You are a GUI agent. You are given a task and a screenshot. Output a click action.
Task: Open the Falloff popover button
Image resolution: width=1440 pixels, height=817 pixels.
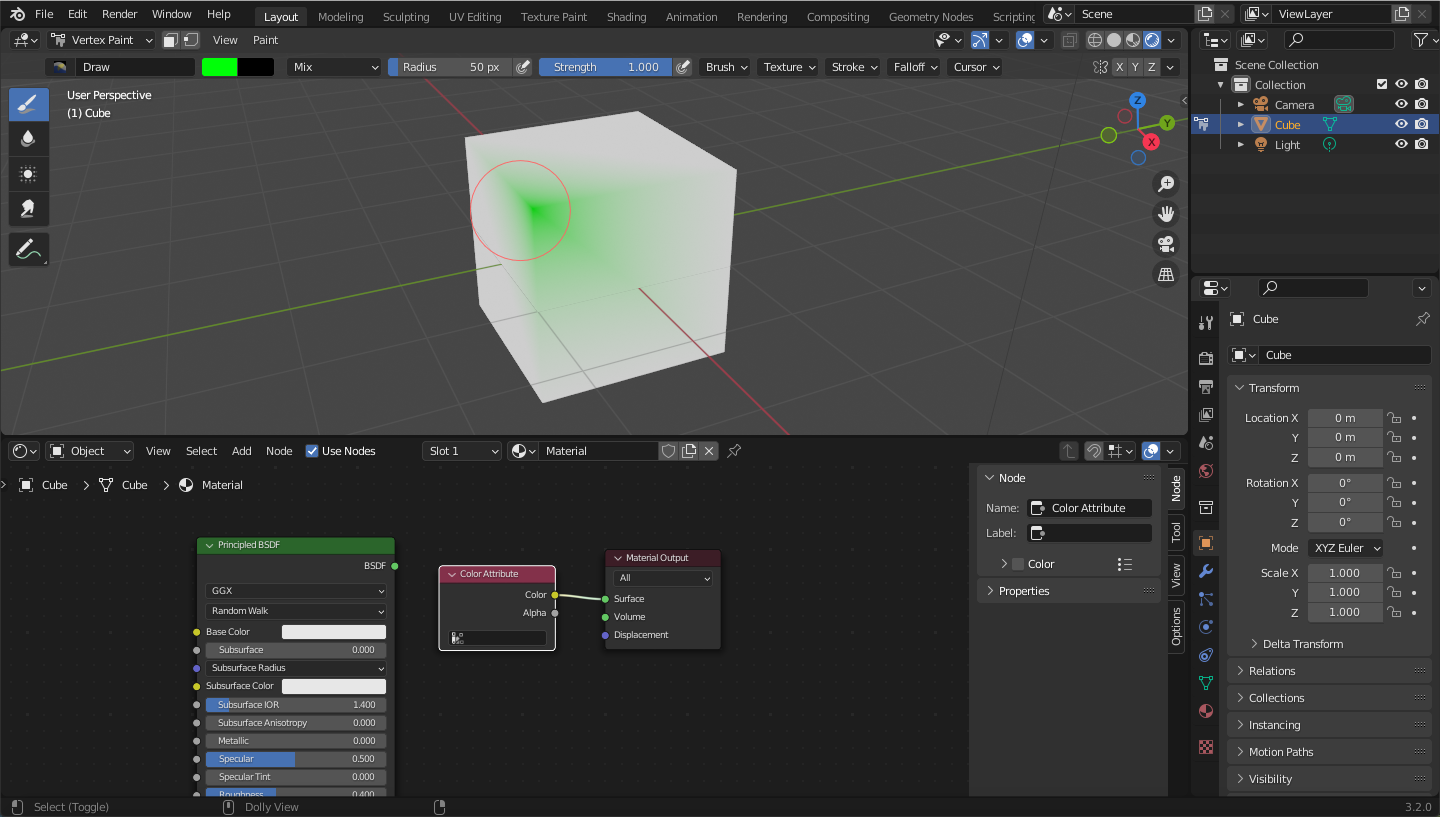click(914, 67)
